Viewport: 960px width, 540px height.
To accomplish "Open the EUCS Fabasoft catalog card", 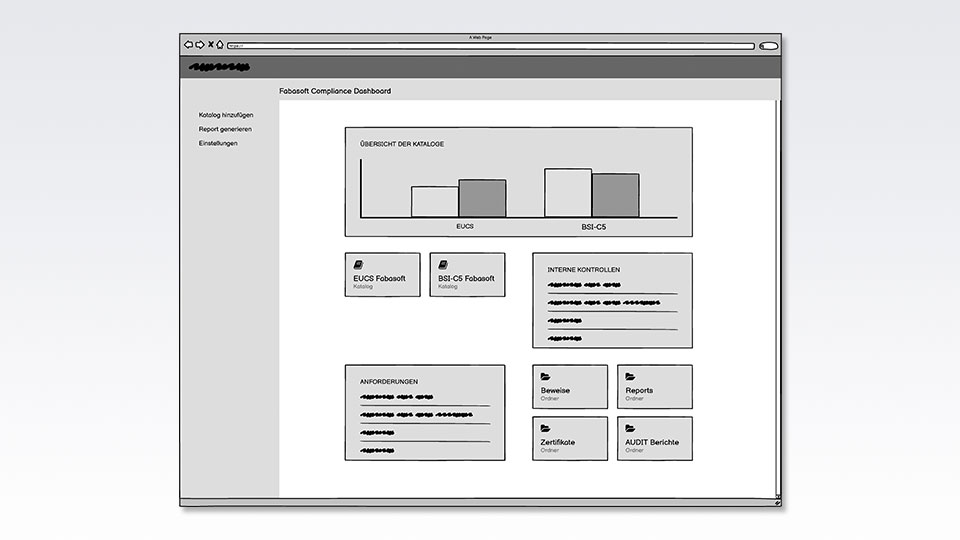I will point(383,275).
